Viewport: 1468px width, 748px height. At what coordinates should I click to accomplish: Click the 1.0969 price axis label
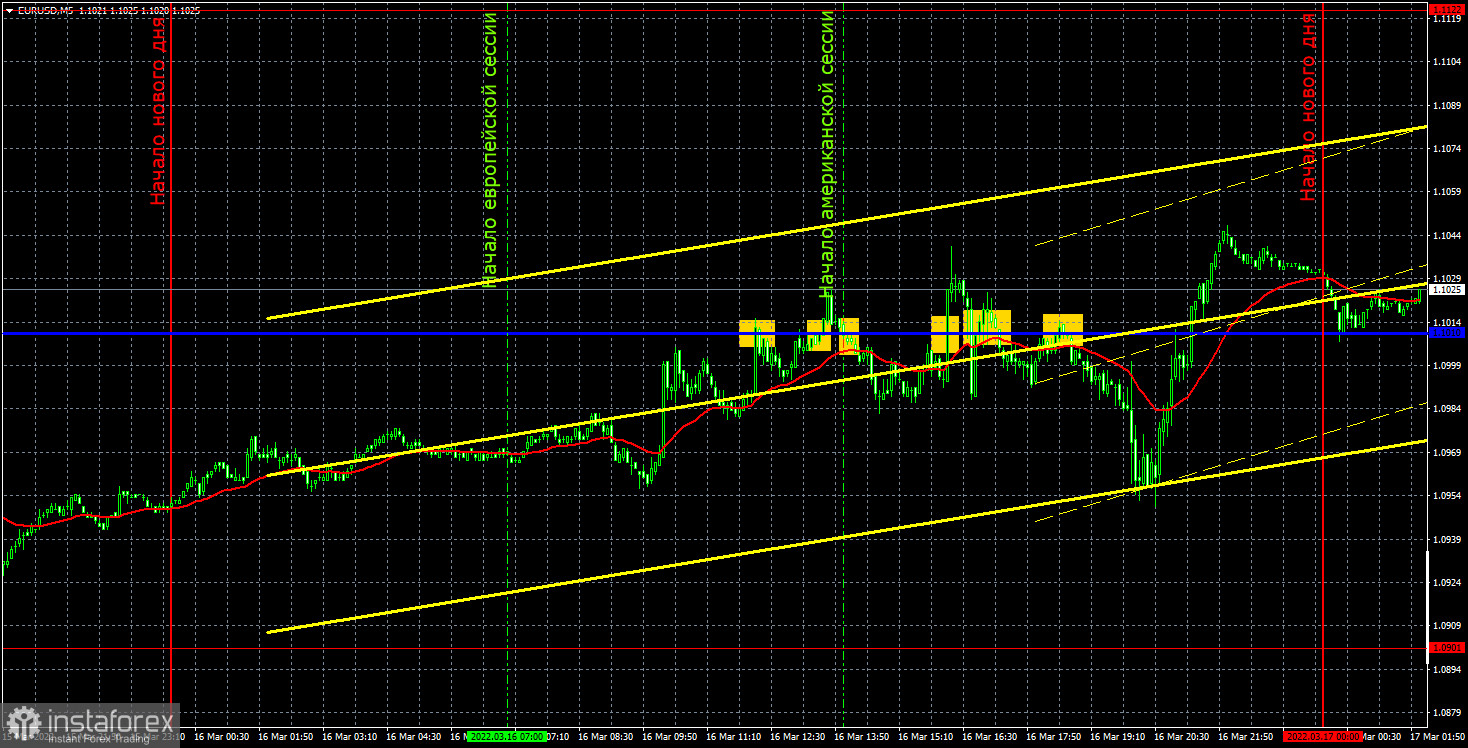[x=1446, y=452]
